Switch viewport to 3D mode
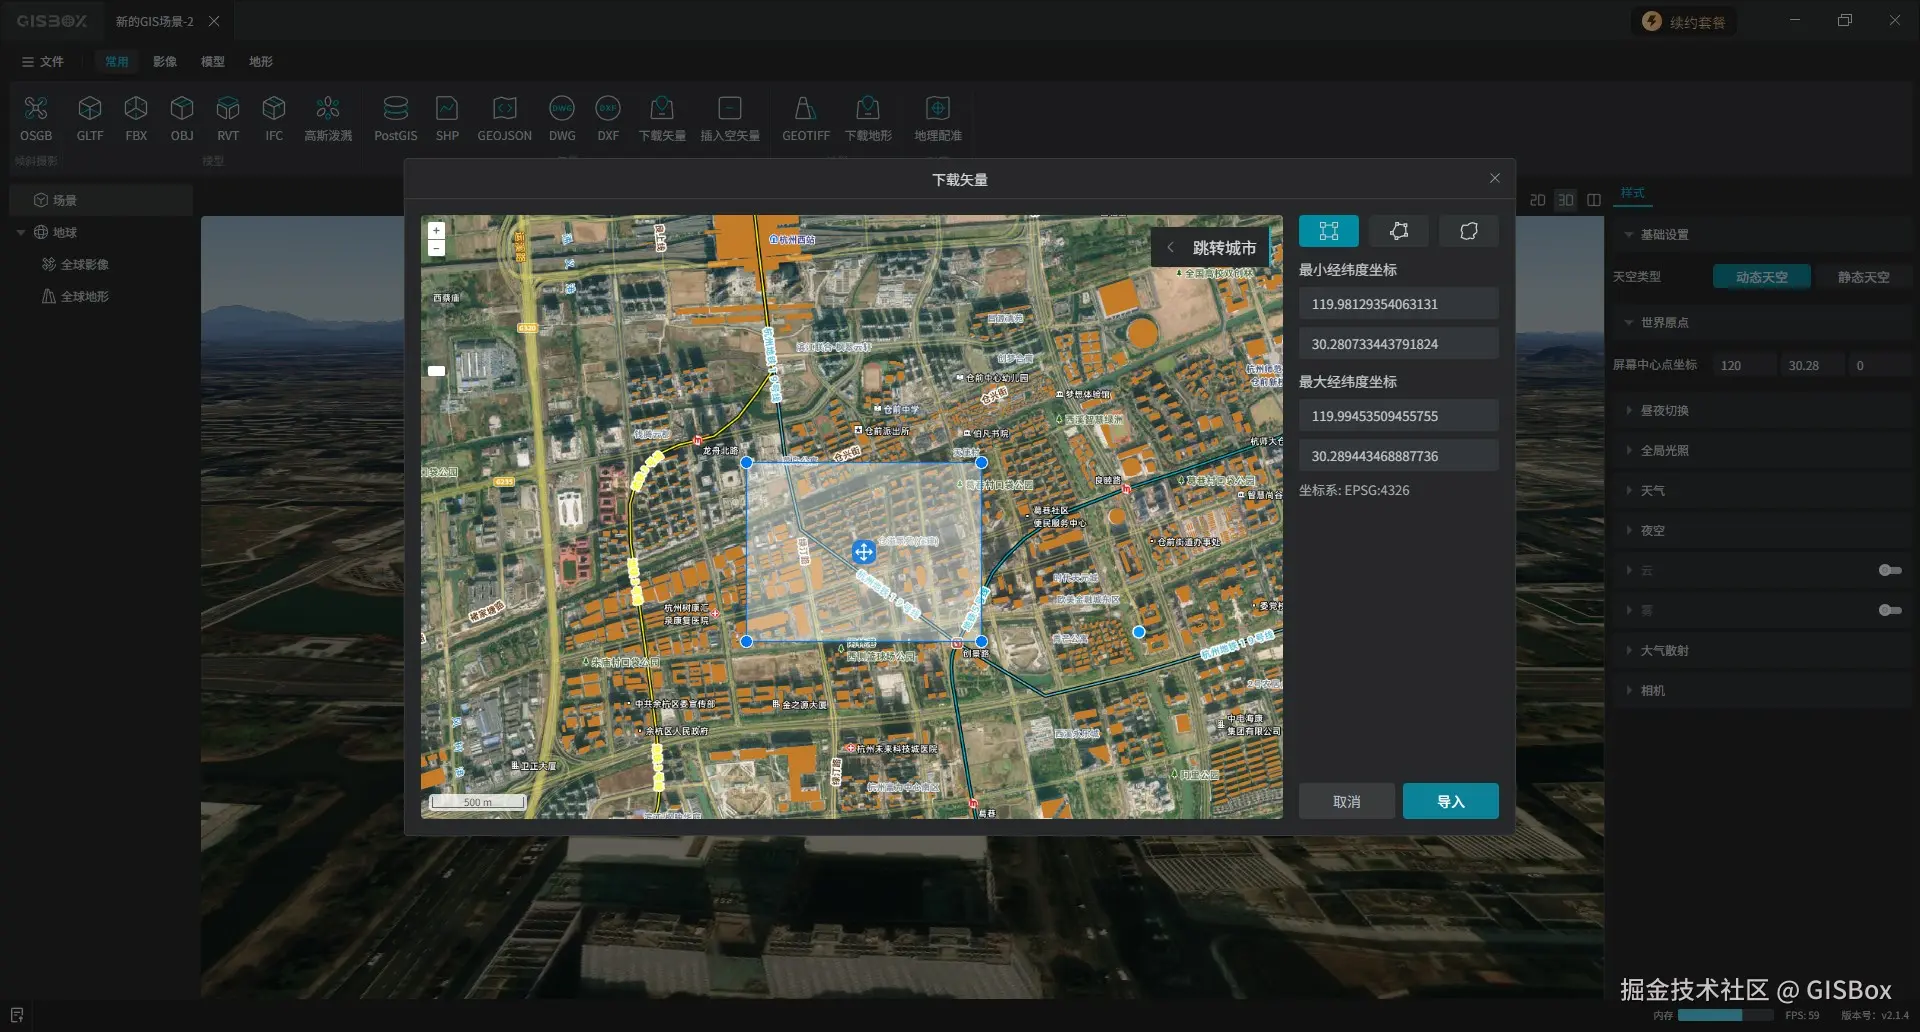Image resolution: width=1920 pixels, height=1032 pixels. (x=1566, y=200)
